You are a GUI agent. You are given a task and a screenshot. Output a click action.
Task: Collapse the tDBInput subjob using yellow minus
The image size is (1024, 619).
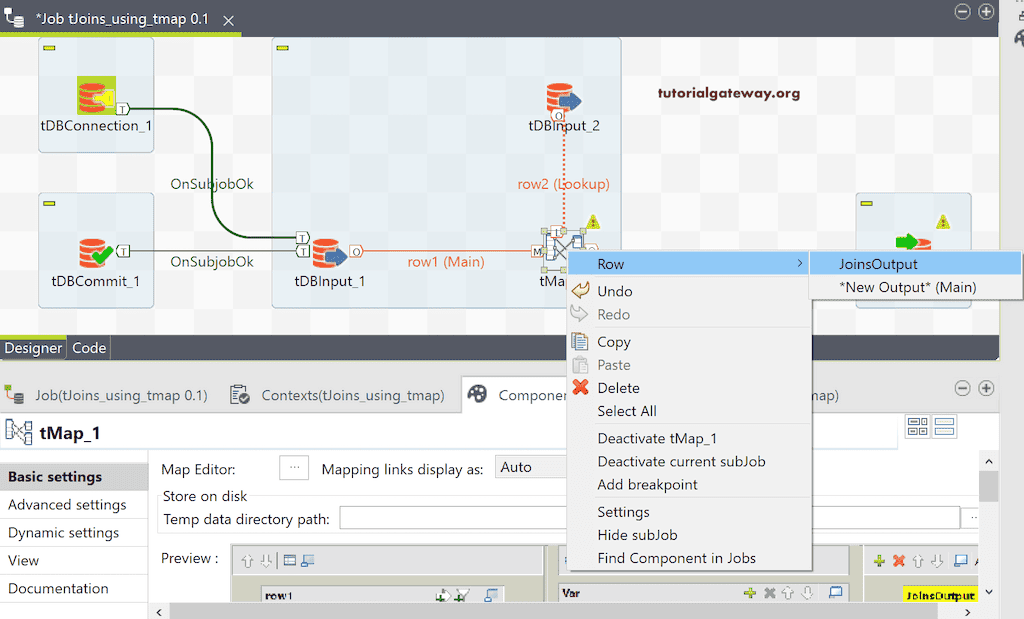(283, 47)
